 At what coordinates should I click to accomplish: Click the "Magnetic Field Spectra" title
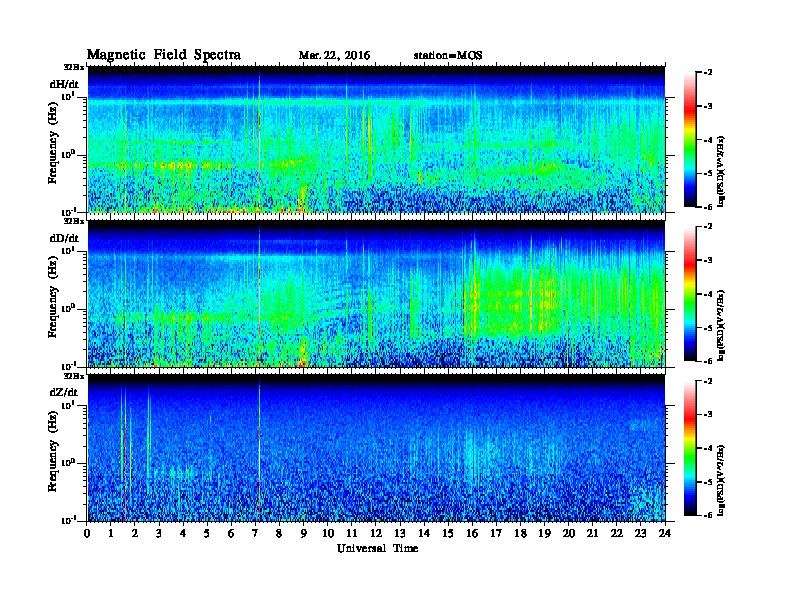click(x=164, y=55)
